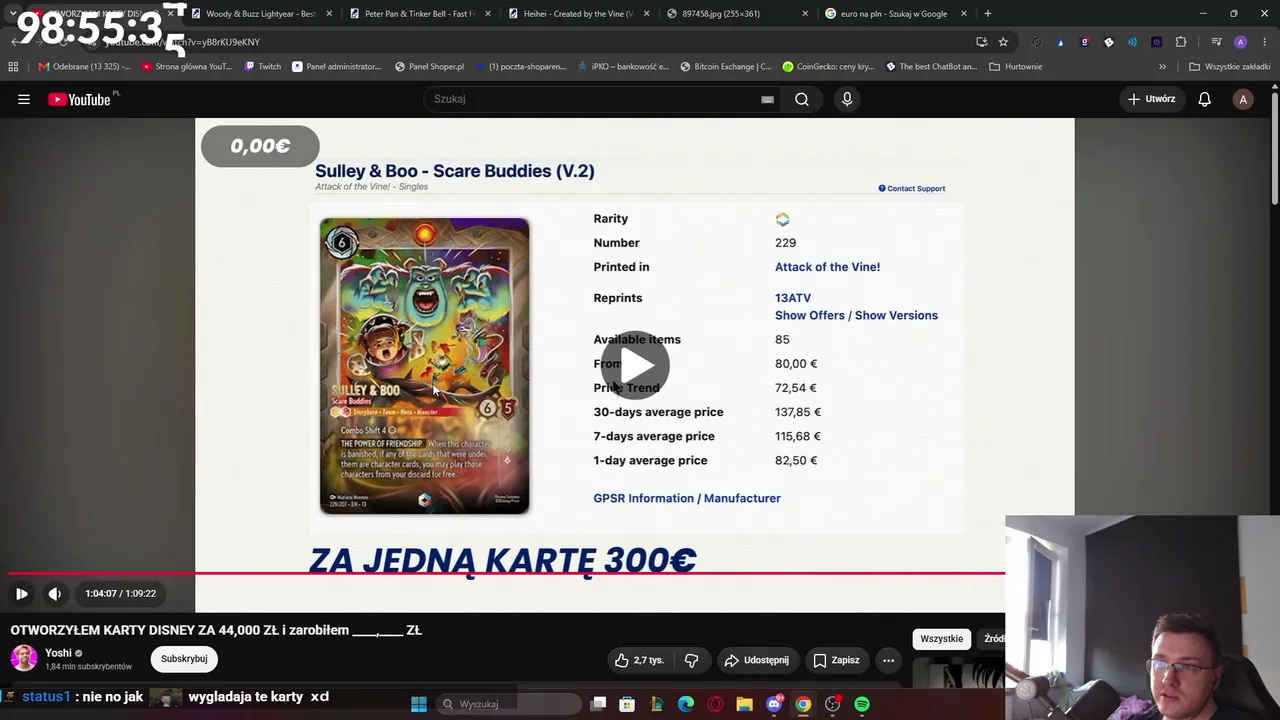Open the Panel administrator bookmark

pos(336,67)
